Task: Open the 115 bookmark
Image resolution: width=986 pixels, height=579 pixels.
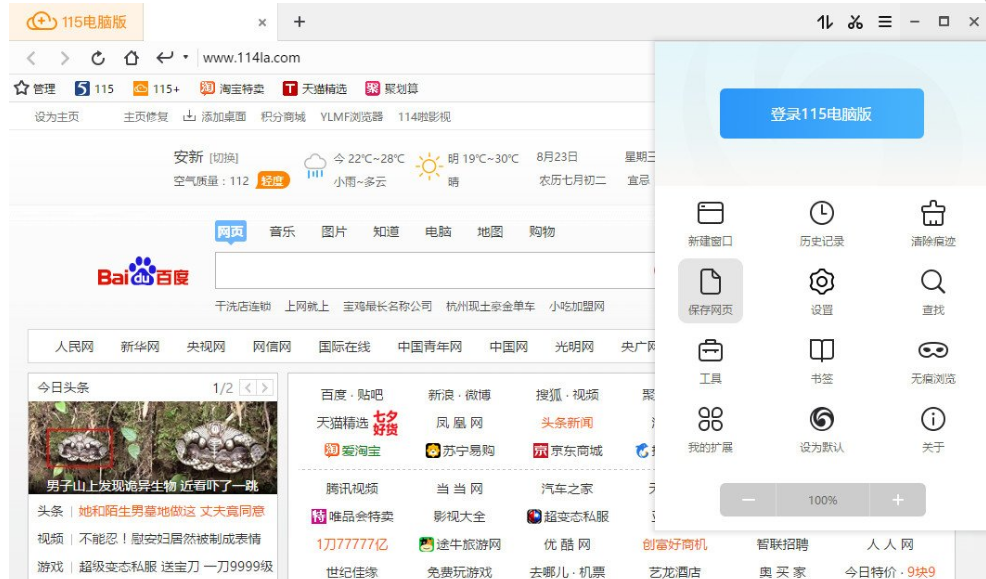Action: click(x=94, y=89)
